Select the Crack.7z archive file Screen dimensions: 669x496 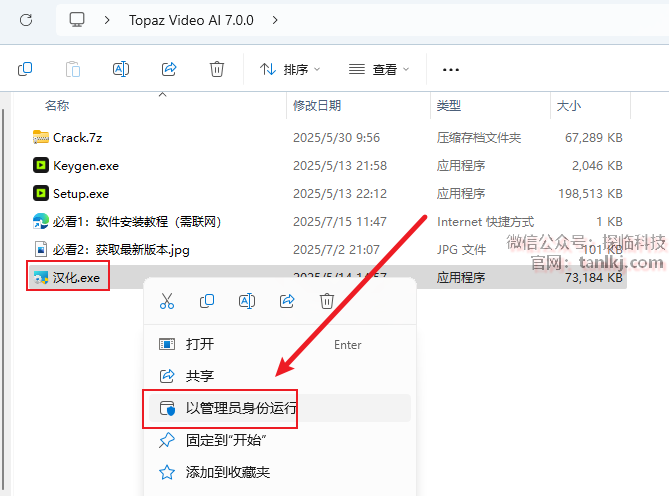pos(80,137)
